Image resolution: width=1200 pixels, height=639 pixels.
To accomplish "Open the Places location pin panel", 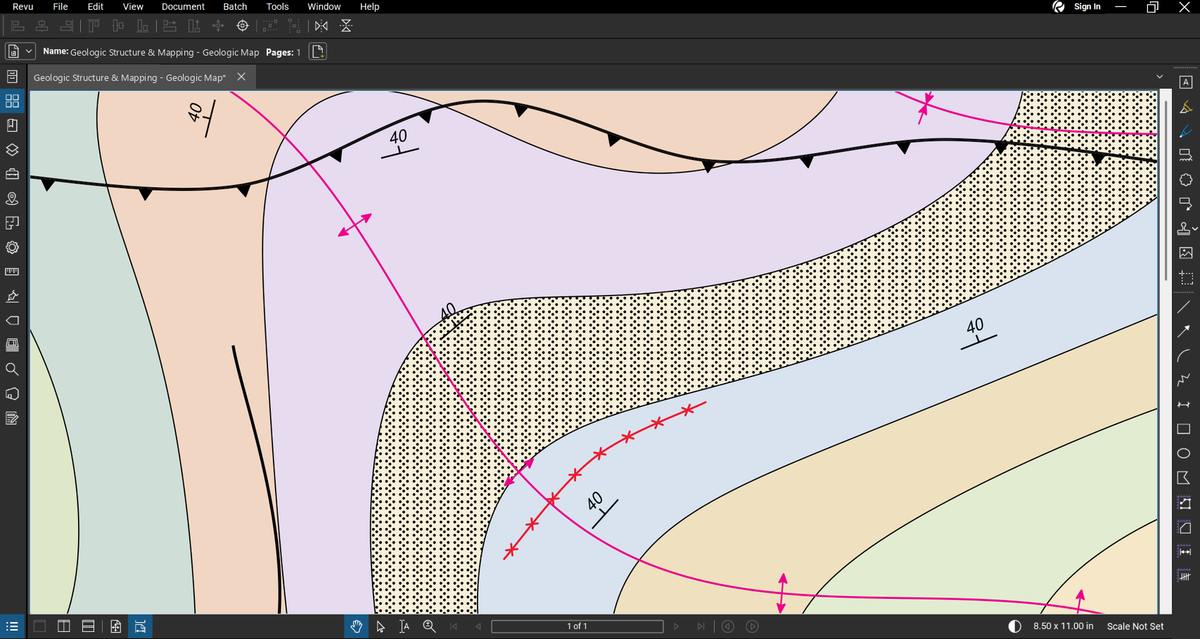I will [x=12, y=198].
